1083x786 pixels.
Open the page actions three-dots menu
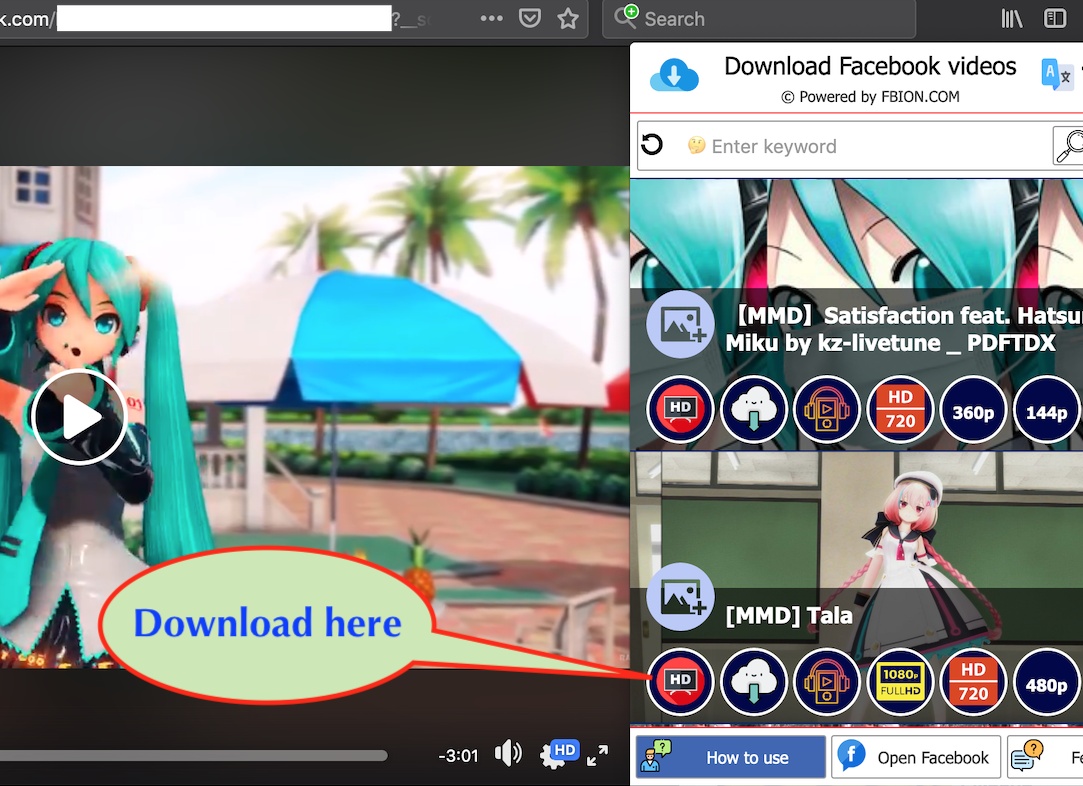pyautogui.click(x=492, y=19)
